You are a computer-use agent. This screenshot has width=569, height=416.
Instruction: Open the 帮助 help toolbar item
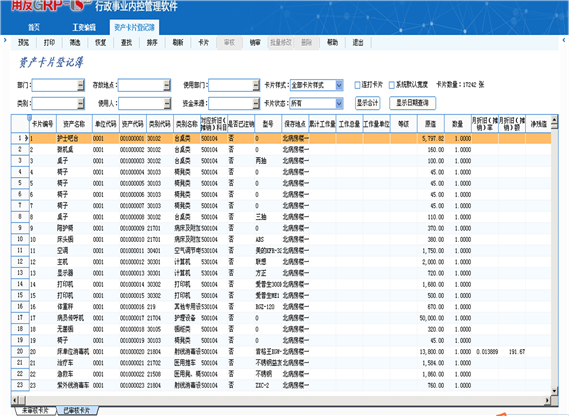[332, 43]
